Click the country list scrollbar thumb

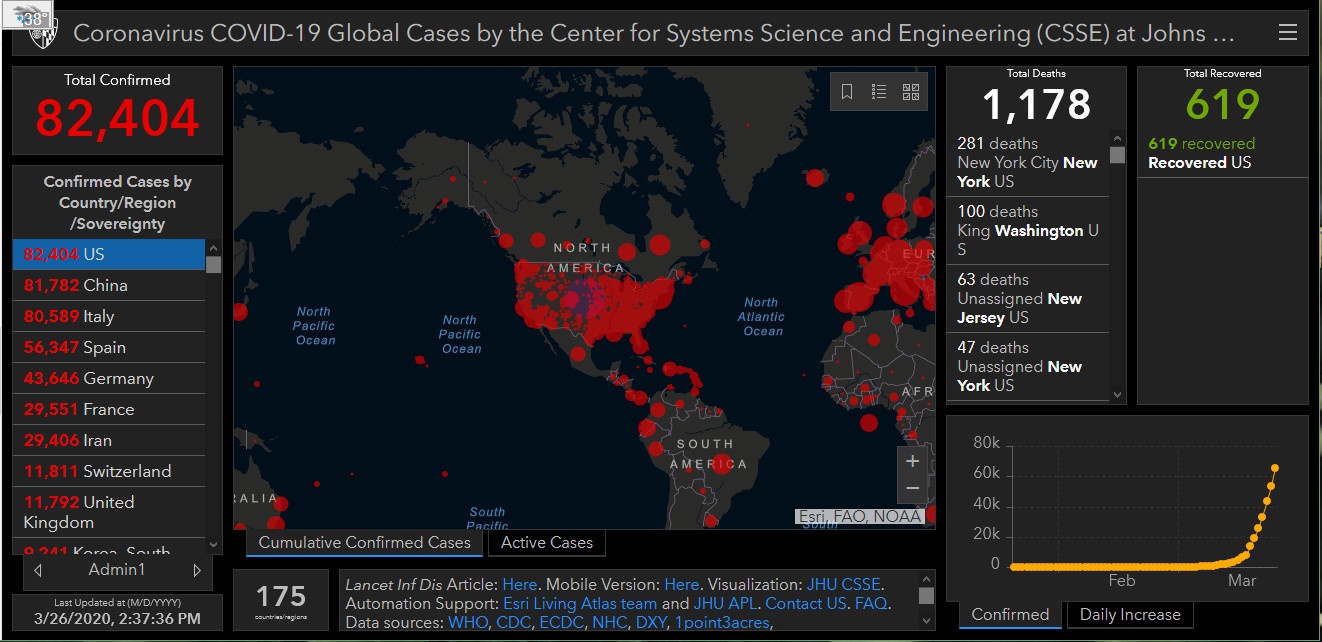213,264
